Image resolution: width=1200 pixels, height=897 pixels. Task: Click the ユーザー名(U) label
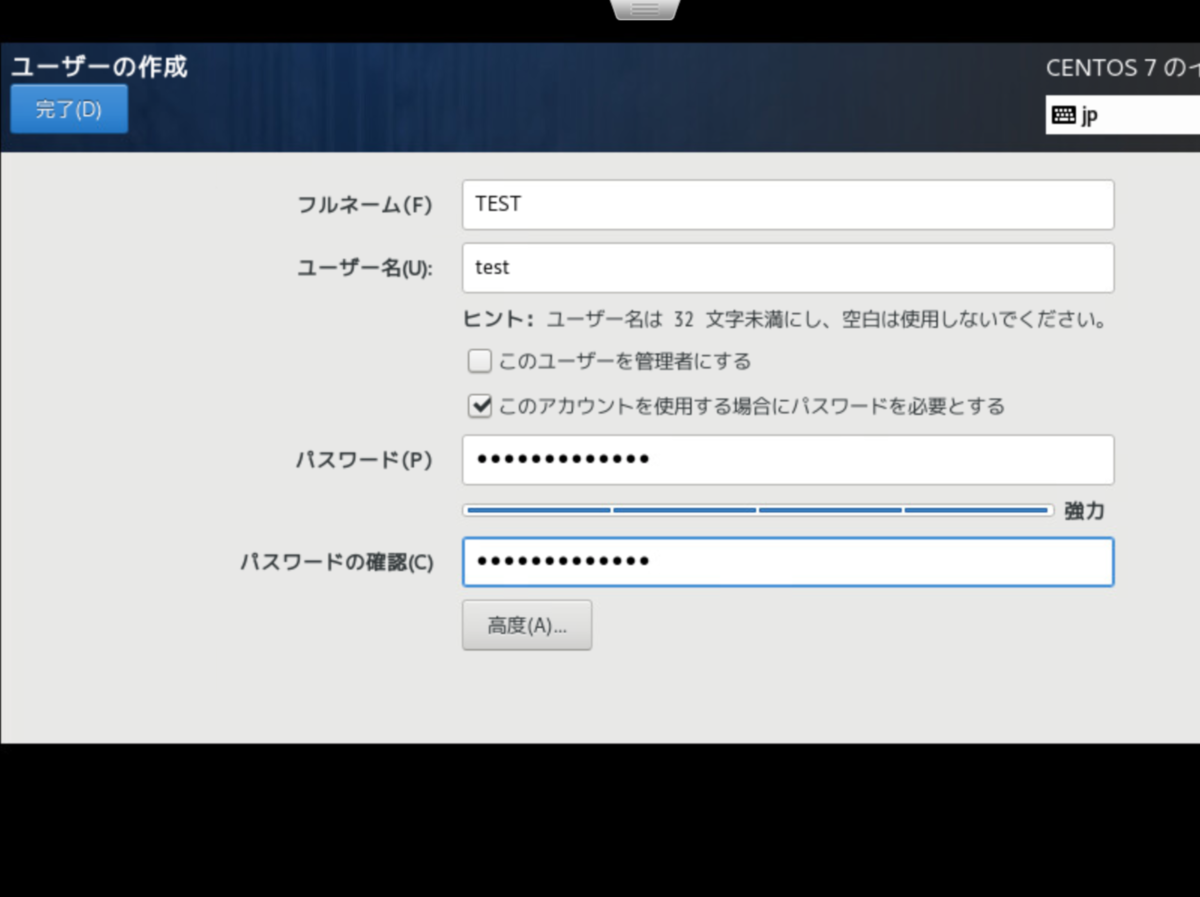[364, 267]
